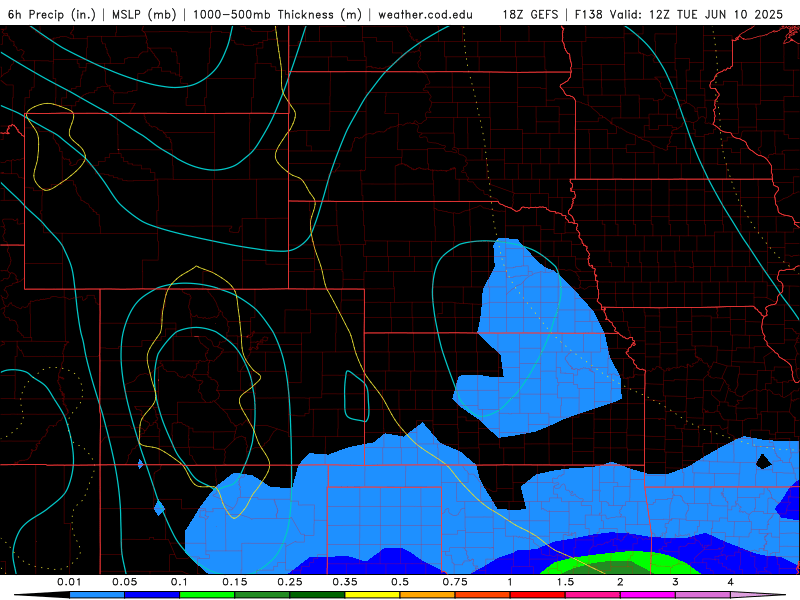
Task: Click the '0.75' legend value
Action: [455, 582]
